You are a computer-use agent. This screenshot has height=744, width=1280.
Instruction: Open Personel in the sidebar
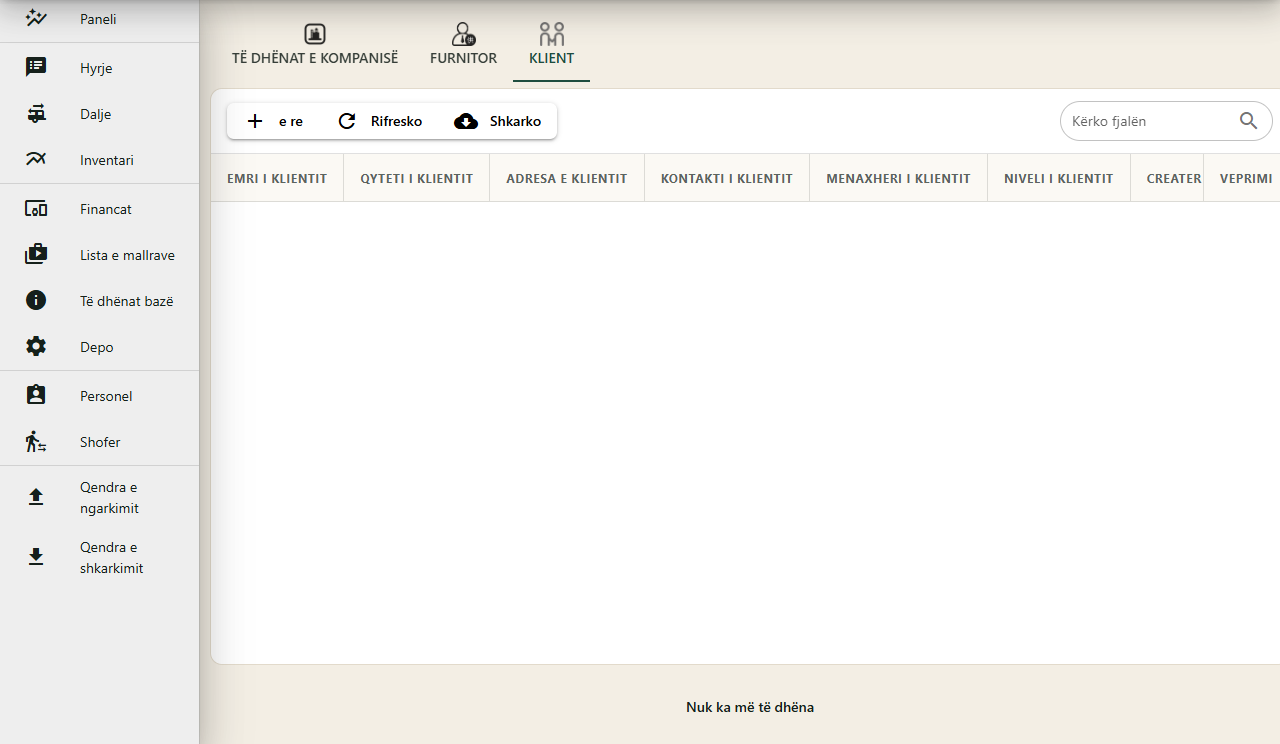pyautogui.click(x=99, y=396)
